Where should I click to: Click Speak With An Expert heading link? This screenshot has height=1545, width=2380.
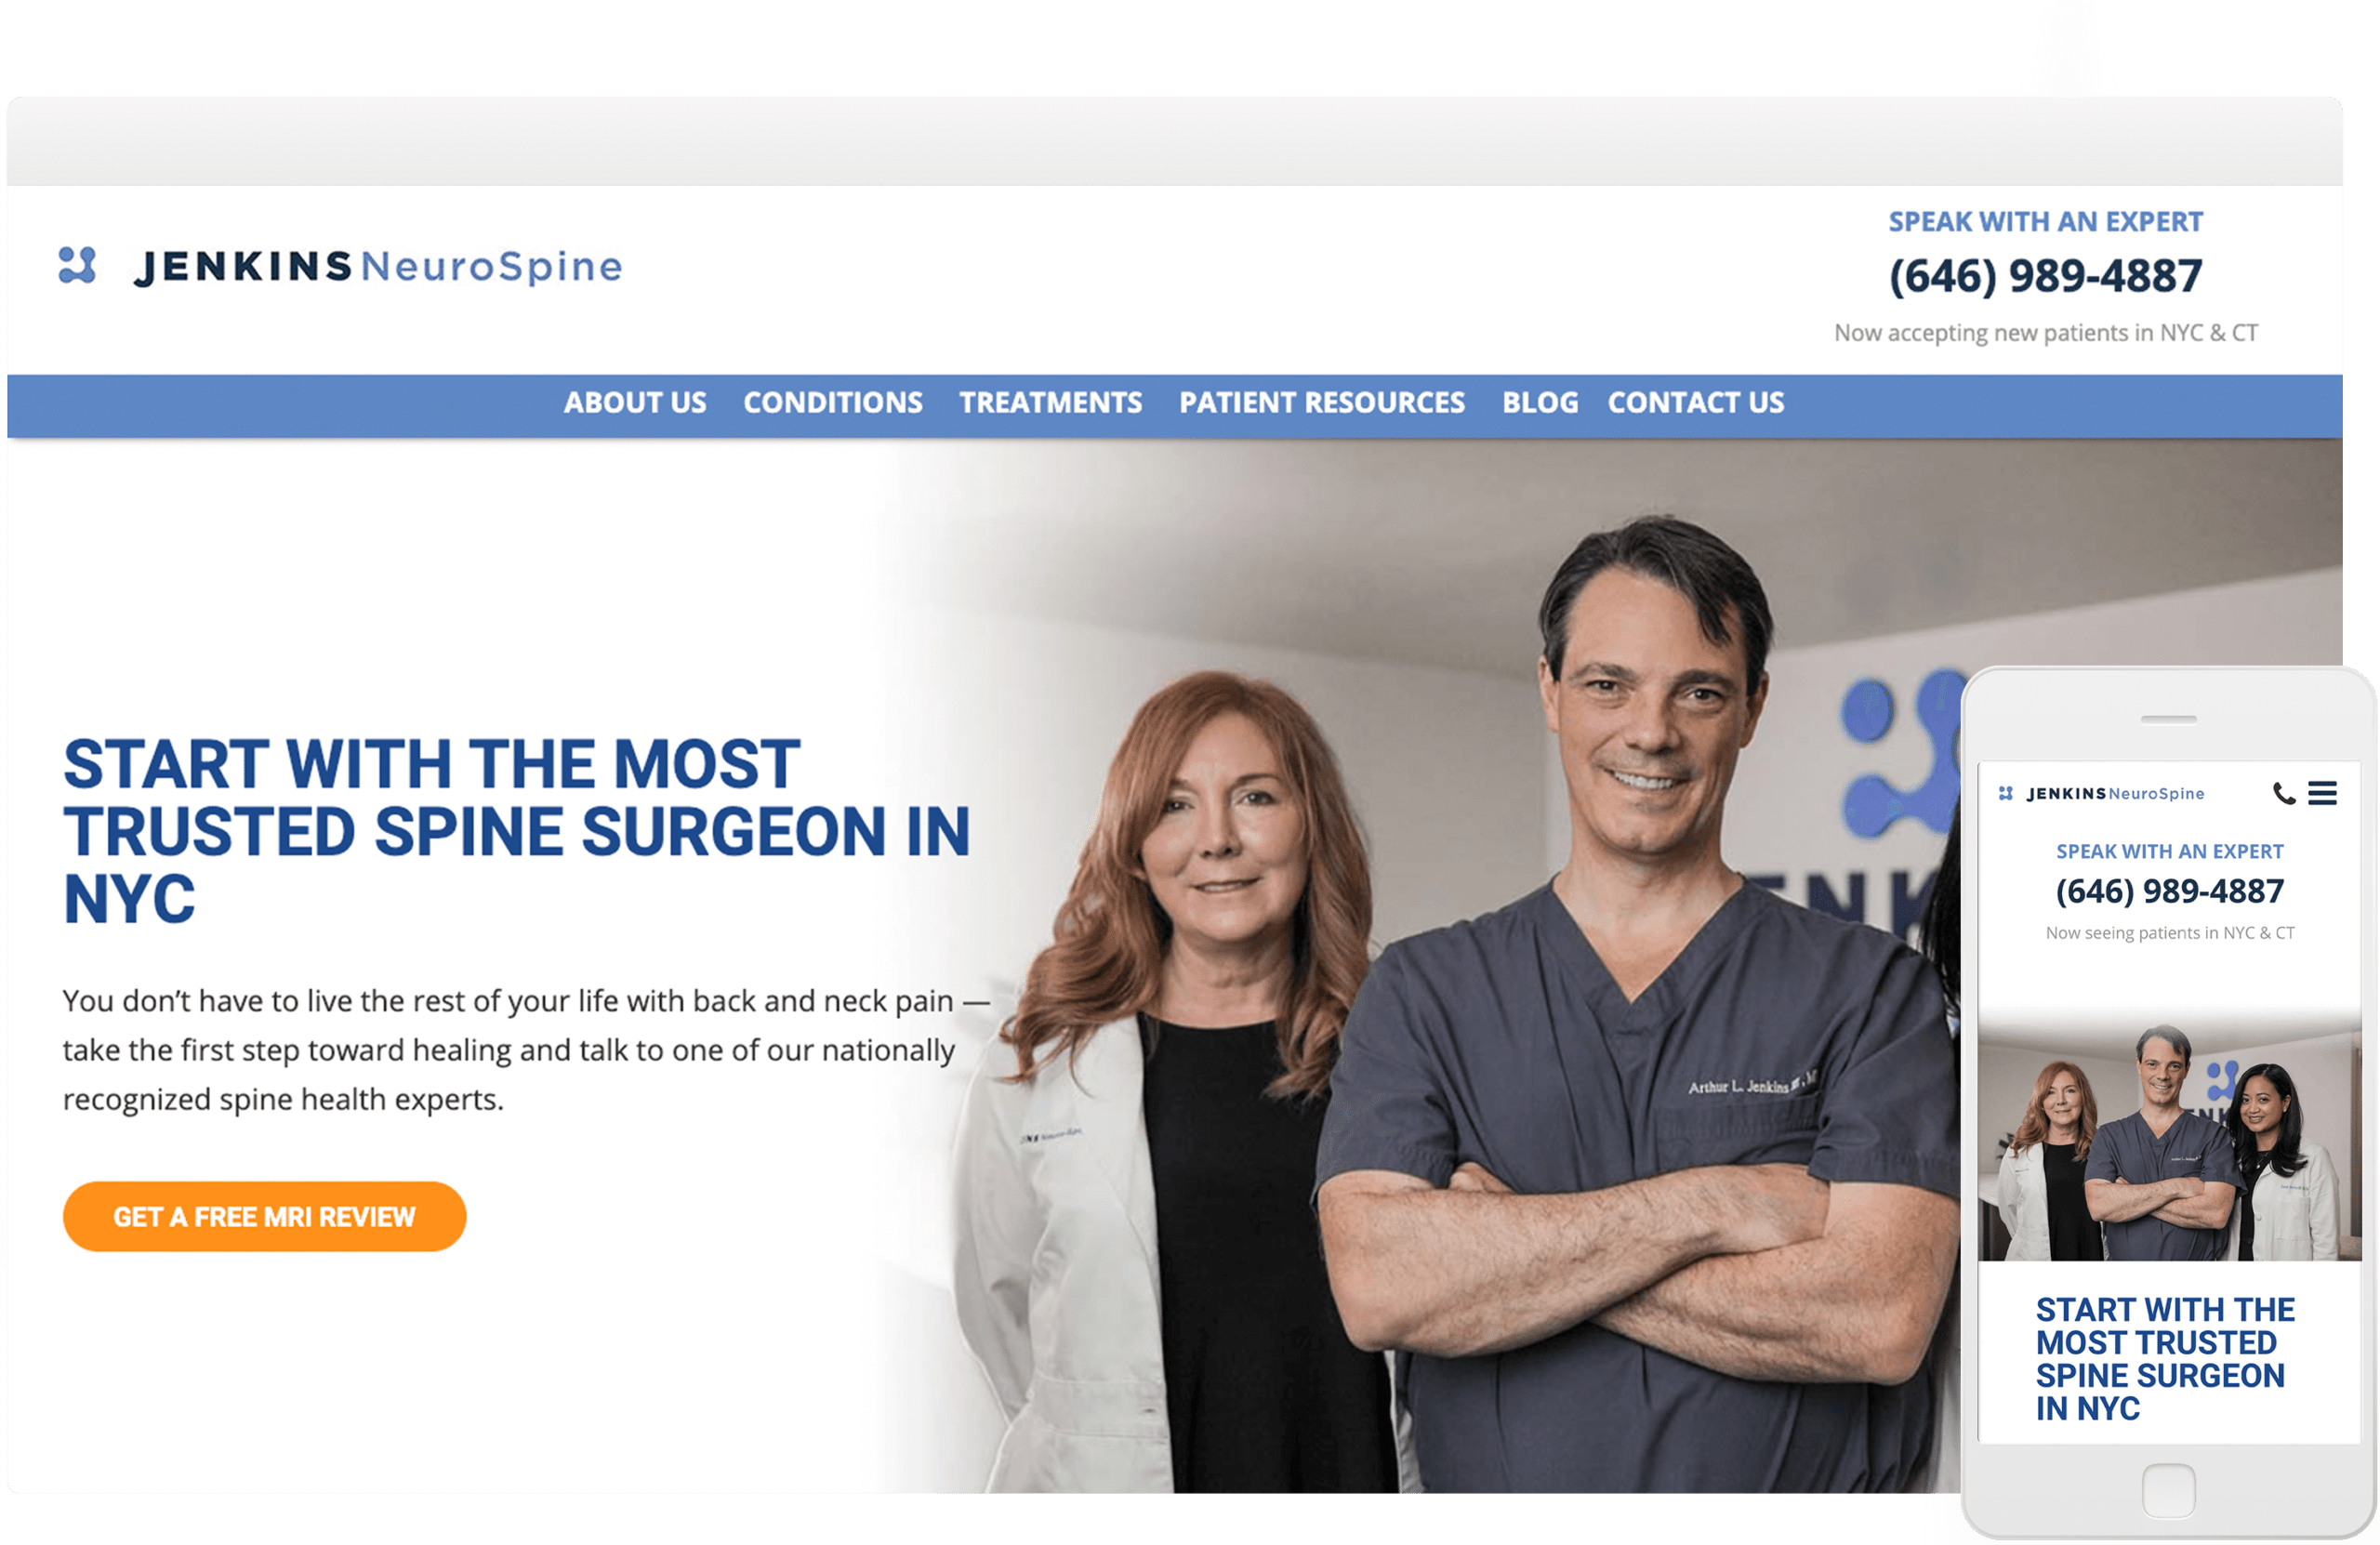(2045, 221)
